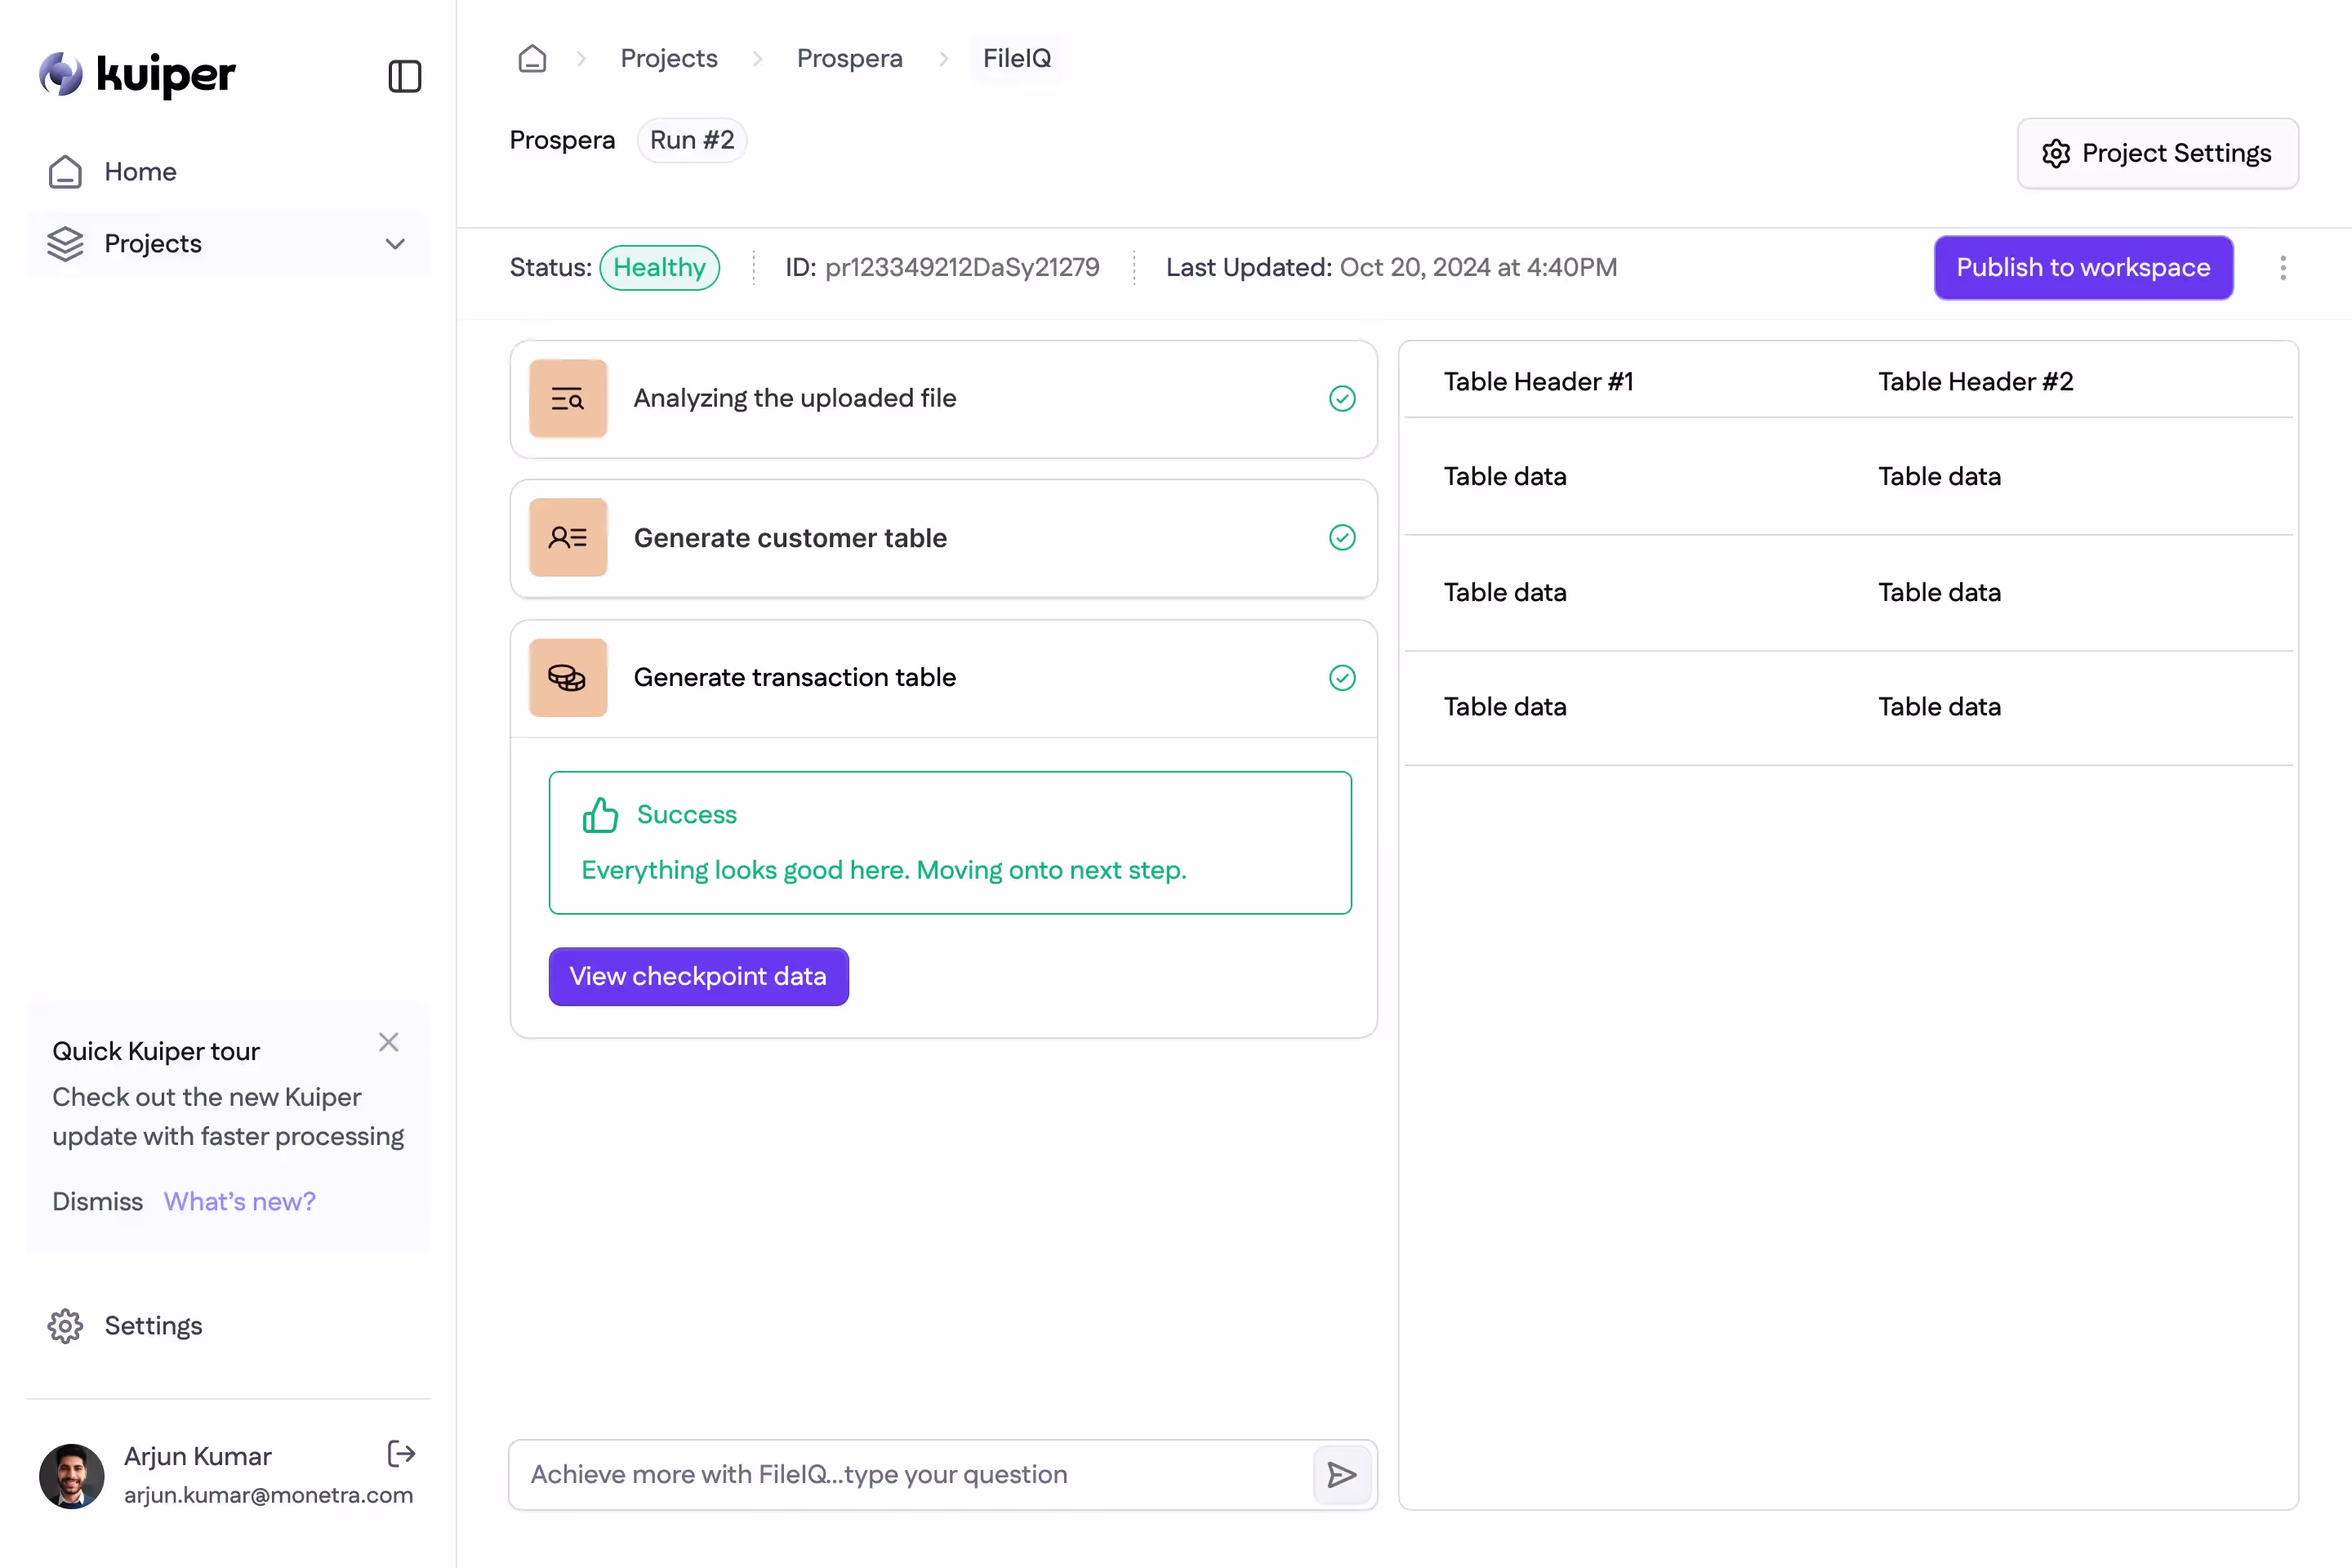Click the Kuiper logo

137,74
